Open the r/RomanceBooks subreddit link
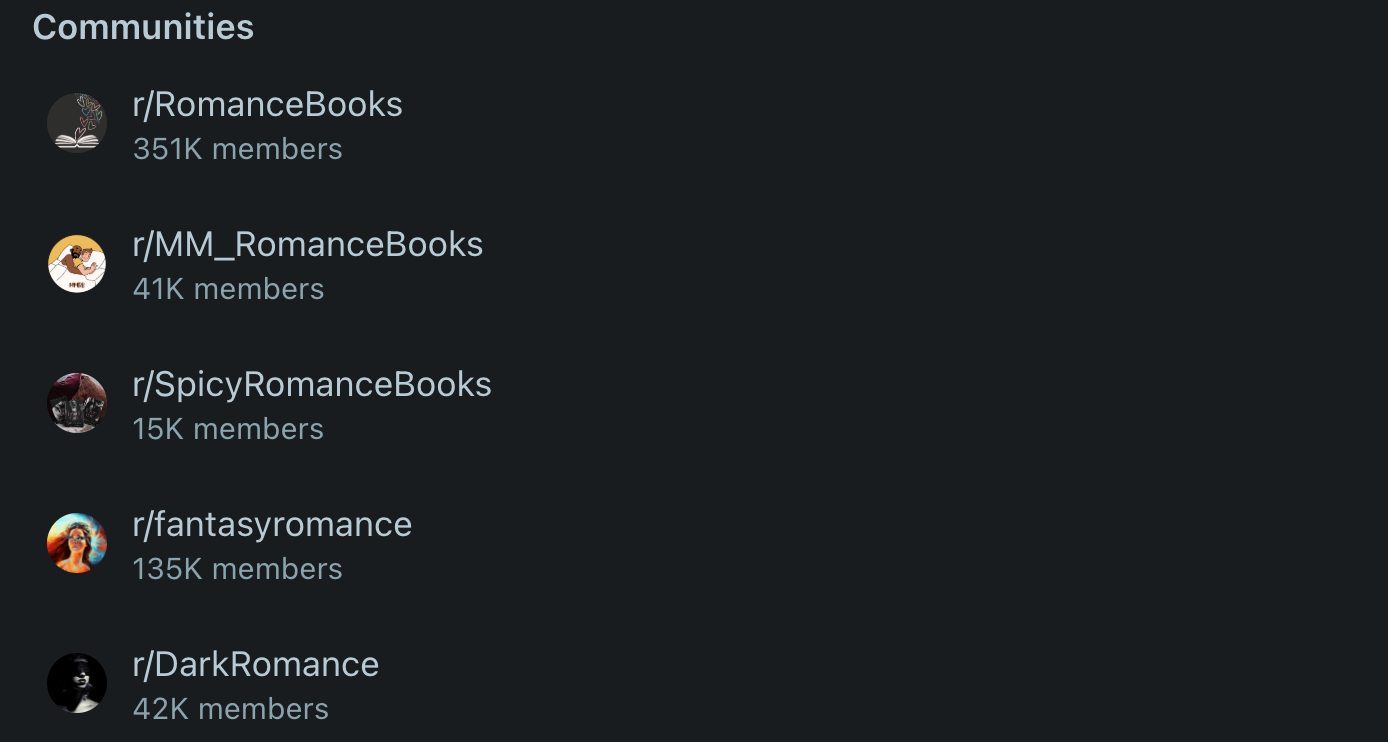This screenshot has height=742, width=1388. tap(268, 104)
